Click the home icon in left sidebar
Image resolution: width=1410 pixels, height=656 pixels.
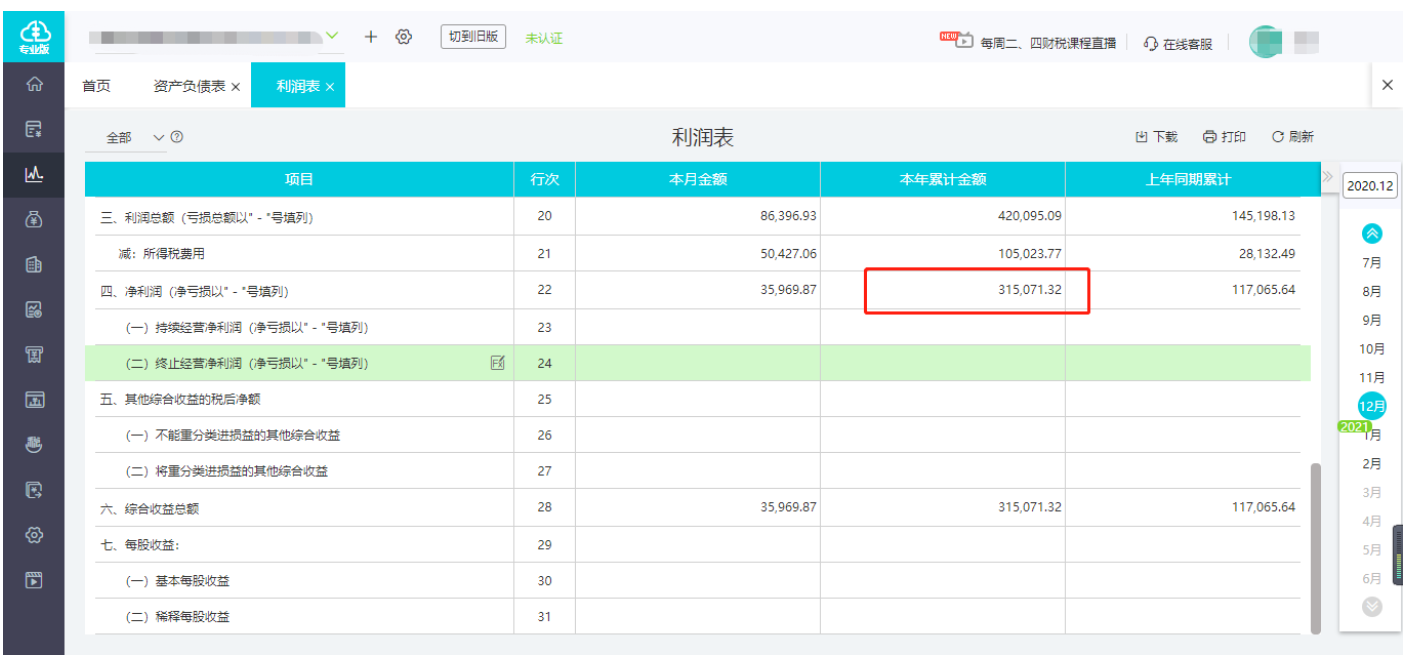point(34,85)
